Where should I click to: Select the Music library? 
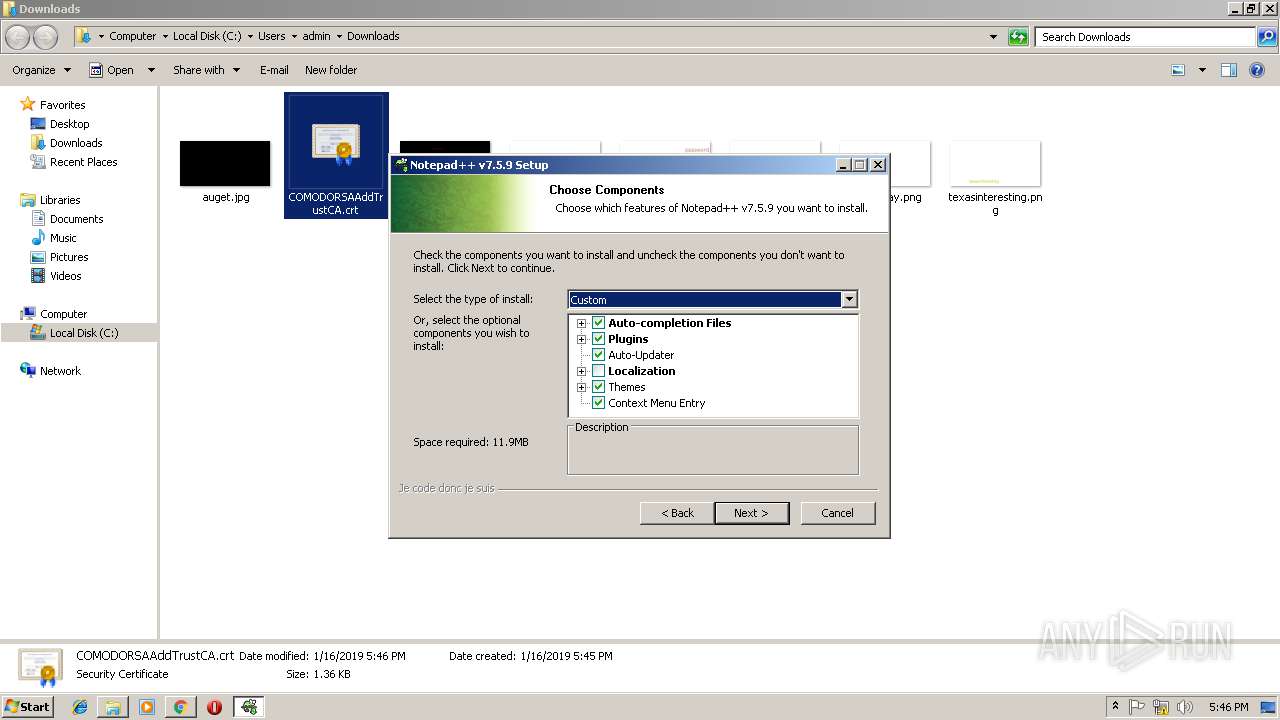click(63, 238)
